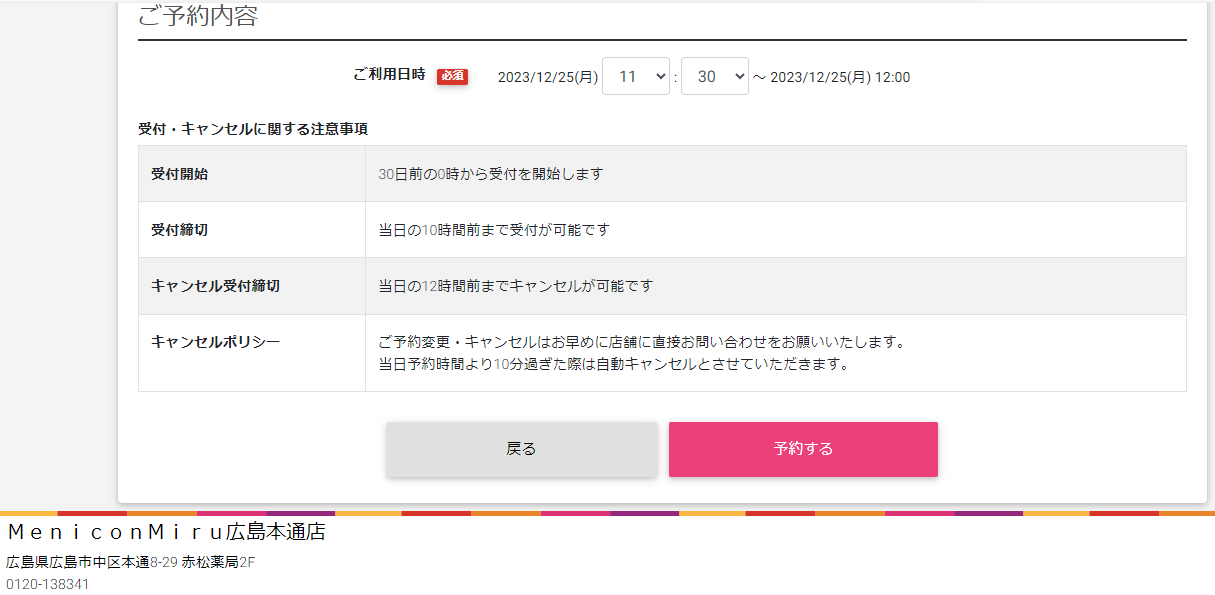Screen dimensions: 1215x595
Task: Click the 当日の10時間前まで受付が可能です text
Action: coord(493,230)
